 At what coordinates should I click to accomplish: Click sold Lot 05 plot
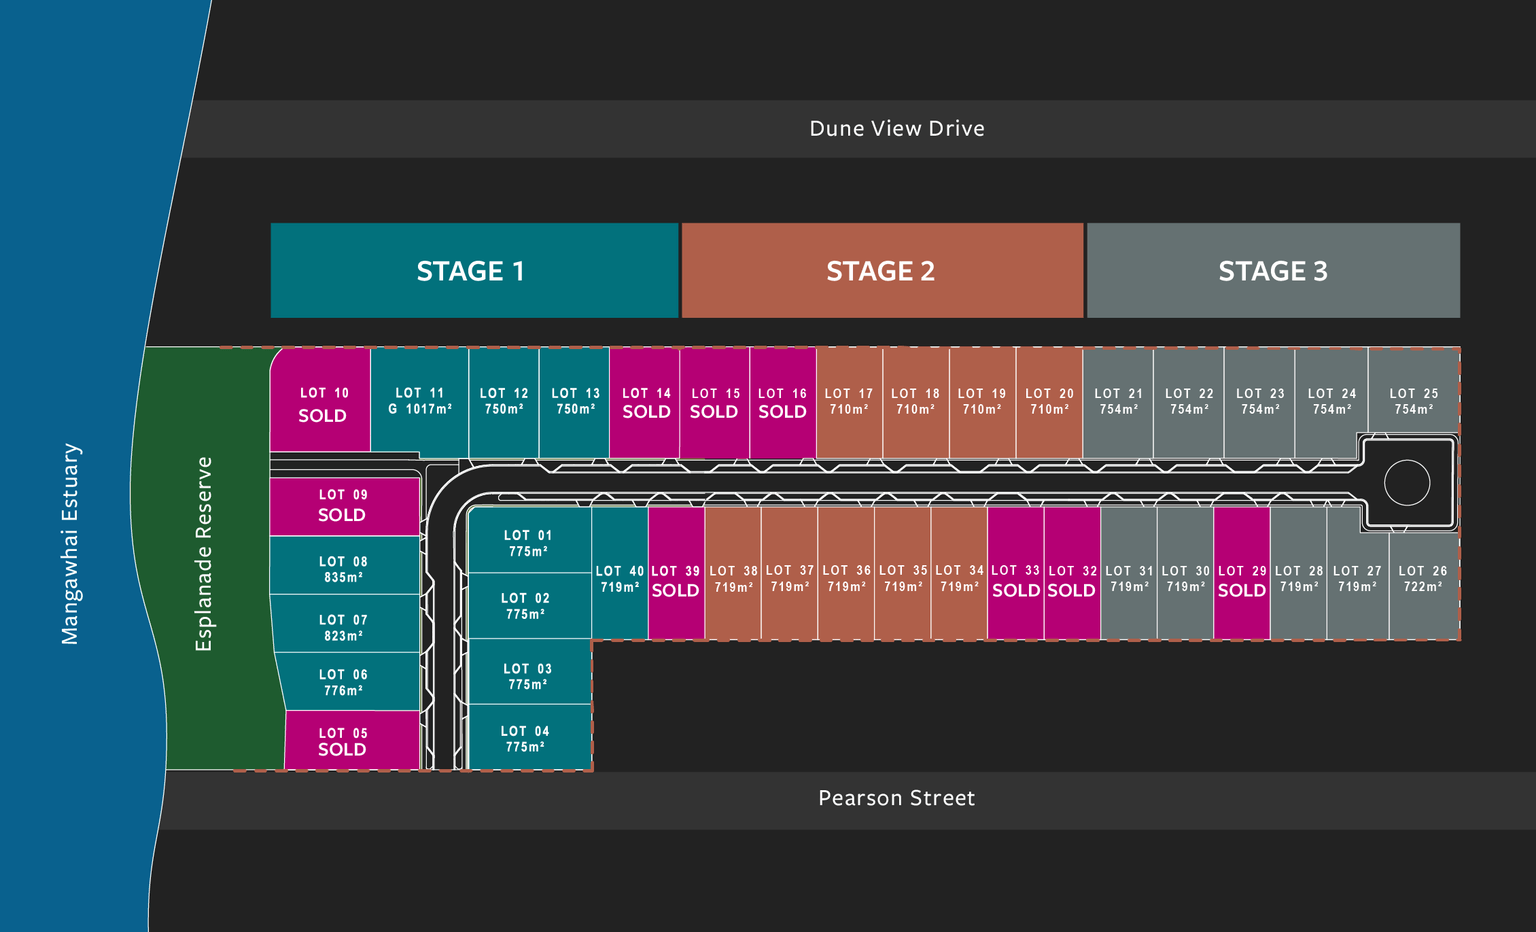pos(352,740)
